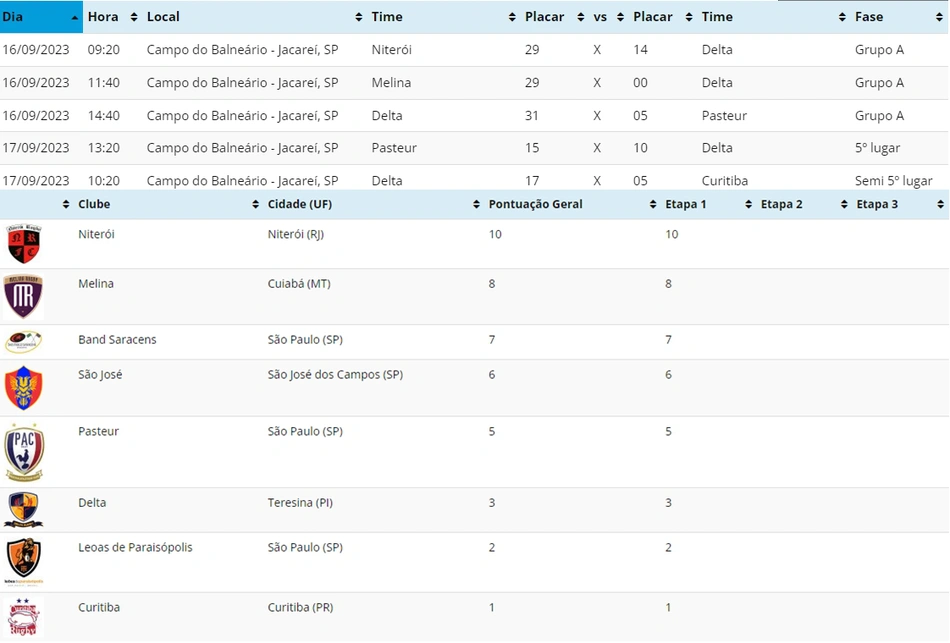
Task: Select Pasteur club name in standings
Action: (x=98, y=431)
